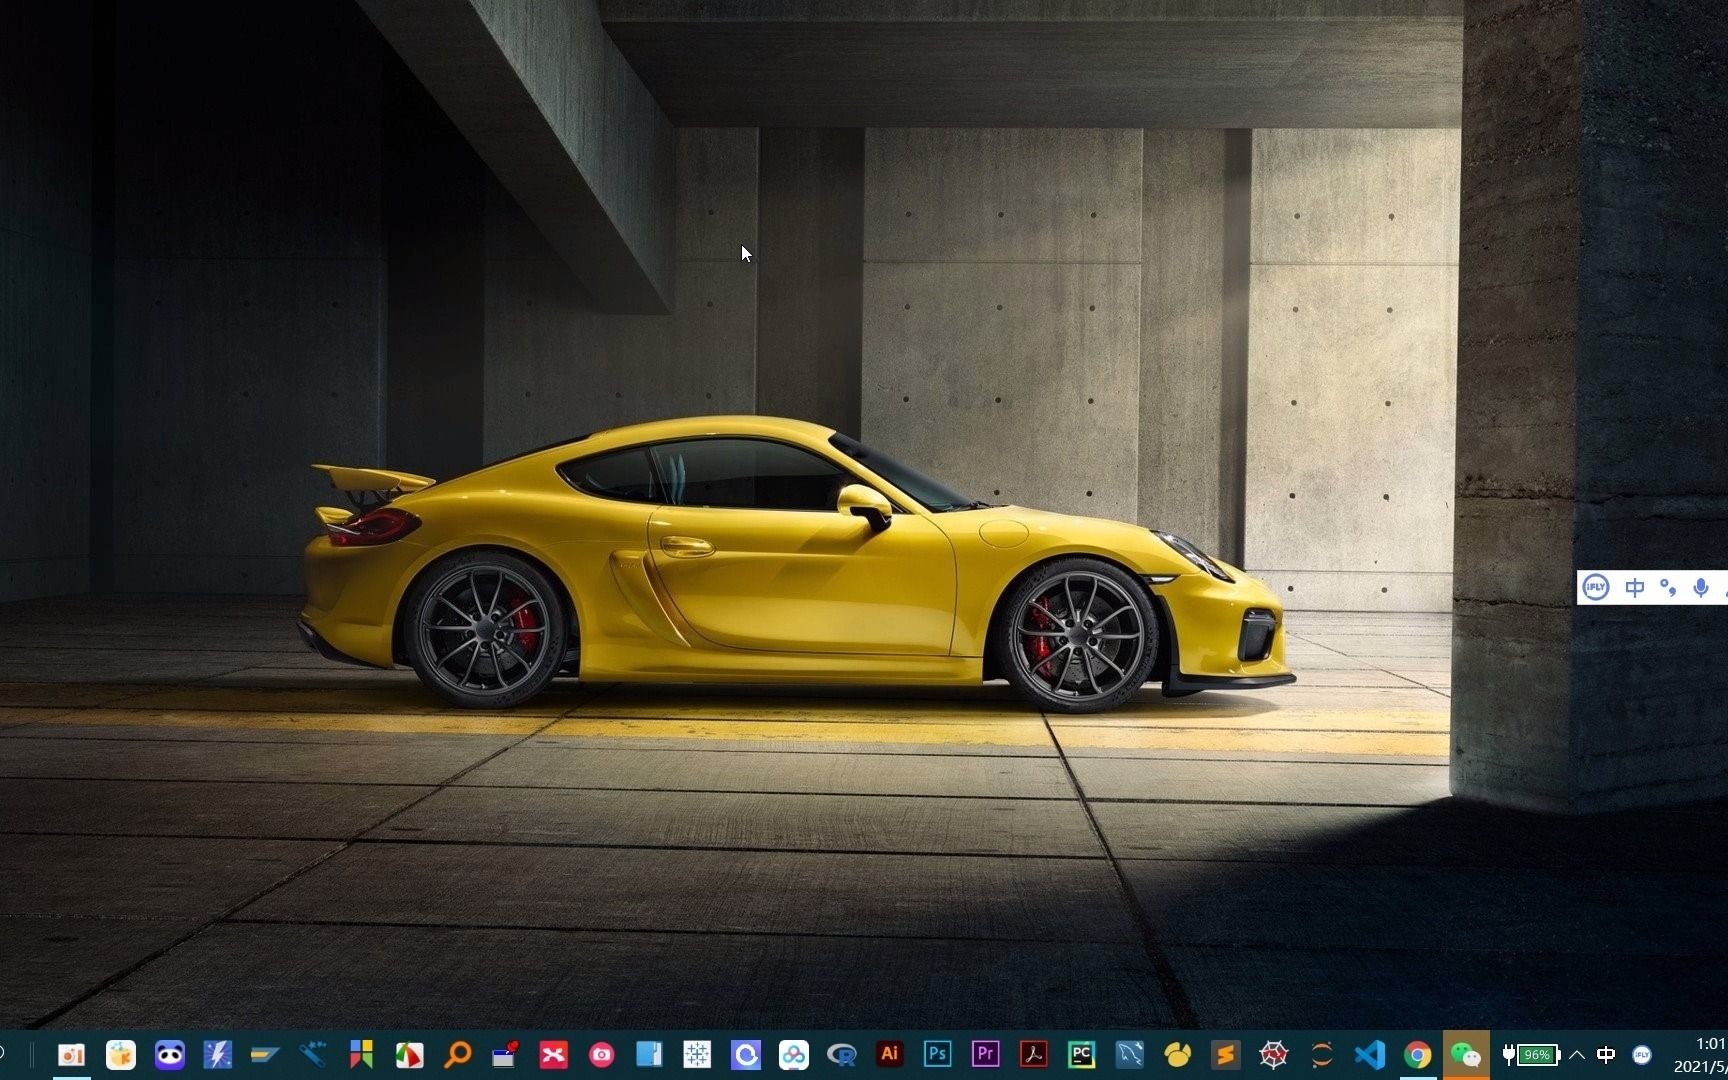Launch Tableau from the taskbar
The height and width of the screenshot is (1080, 1728).
click(697, 1055)
